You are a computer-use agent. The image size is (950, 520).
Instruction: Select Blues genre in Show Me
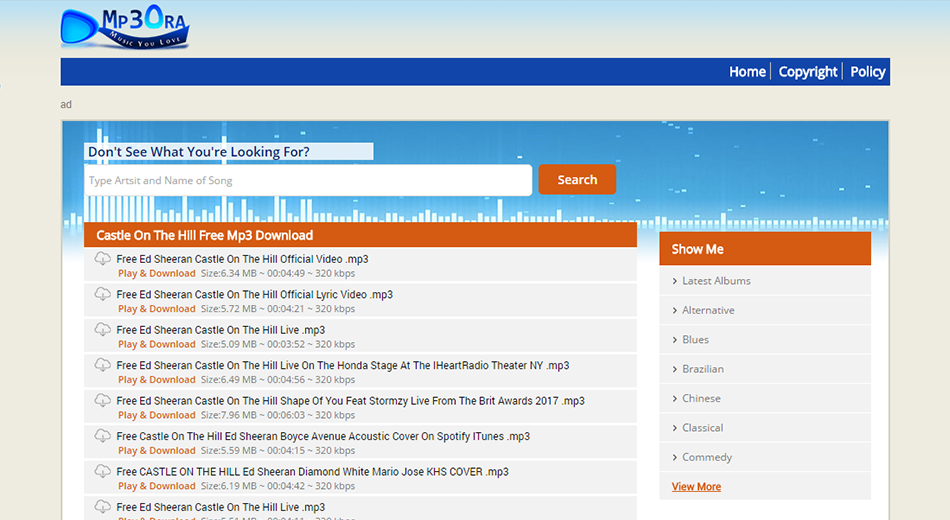[x=696, y=339]
